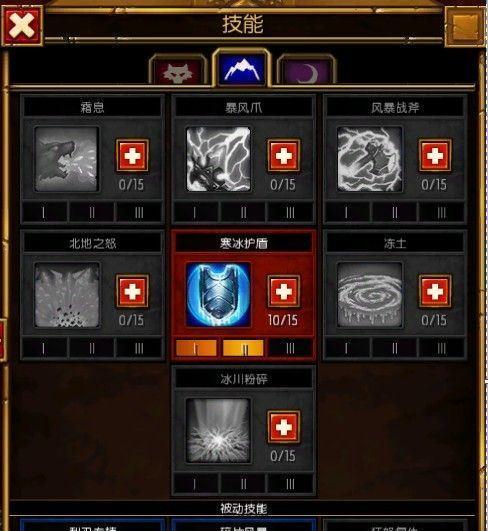The height and width of the screenshot is (531, 488).
Task: Add a point to 冰川粉碎 skill
Action: point(283,427)
